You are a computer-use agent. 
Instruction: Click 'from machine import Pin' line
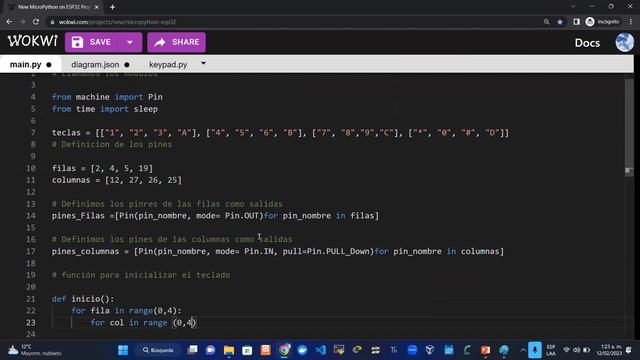point(107,97)
